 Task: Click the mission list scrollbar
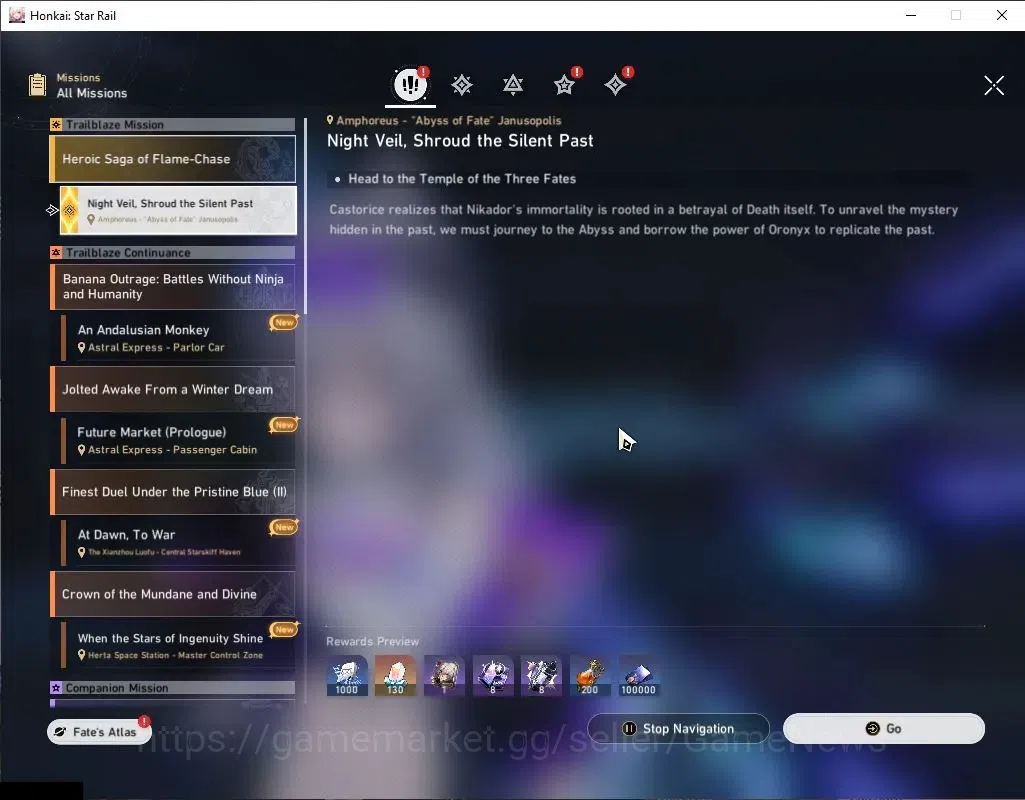pyautogui.click(x=305, y=216)
